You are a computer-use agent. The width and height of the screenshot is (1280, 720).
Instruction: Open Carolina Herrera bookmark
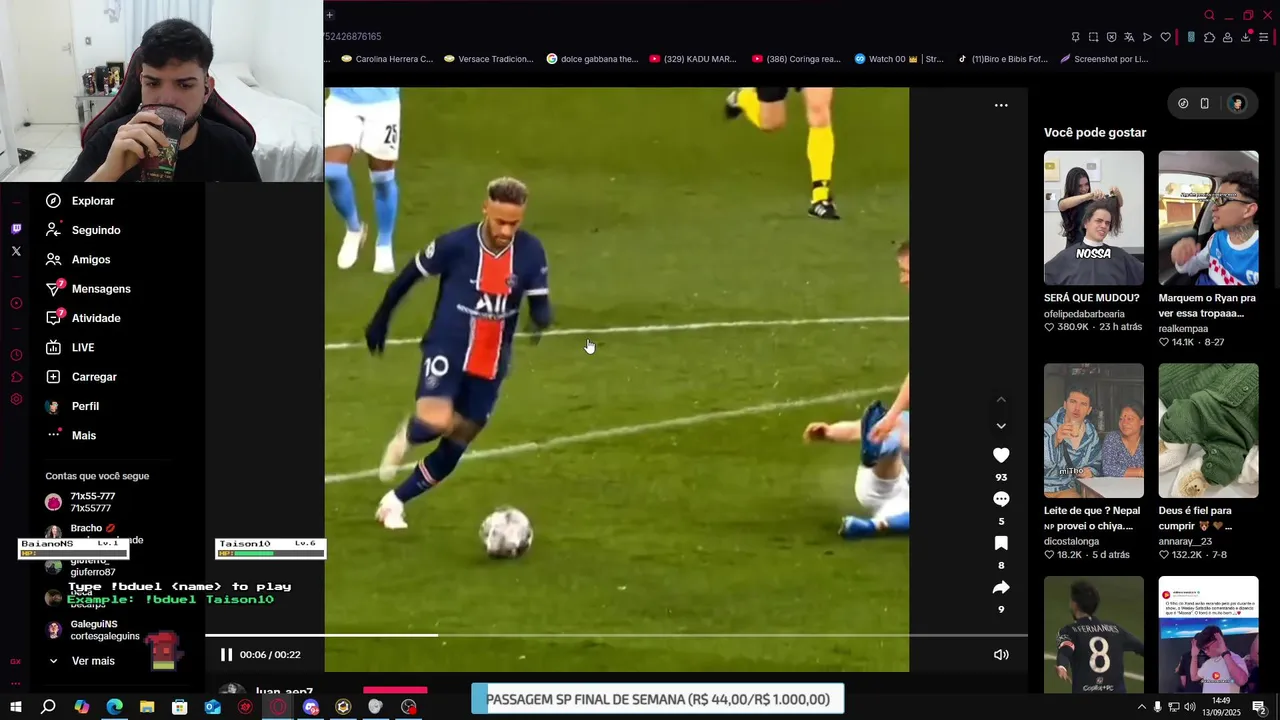387,59
